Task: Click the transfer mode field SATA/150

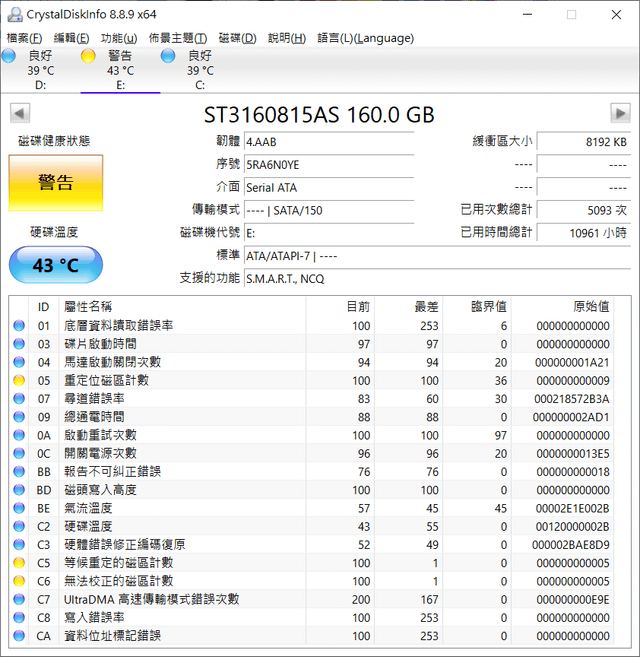Action: [329, 210]
